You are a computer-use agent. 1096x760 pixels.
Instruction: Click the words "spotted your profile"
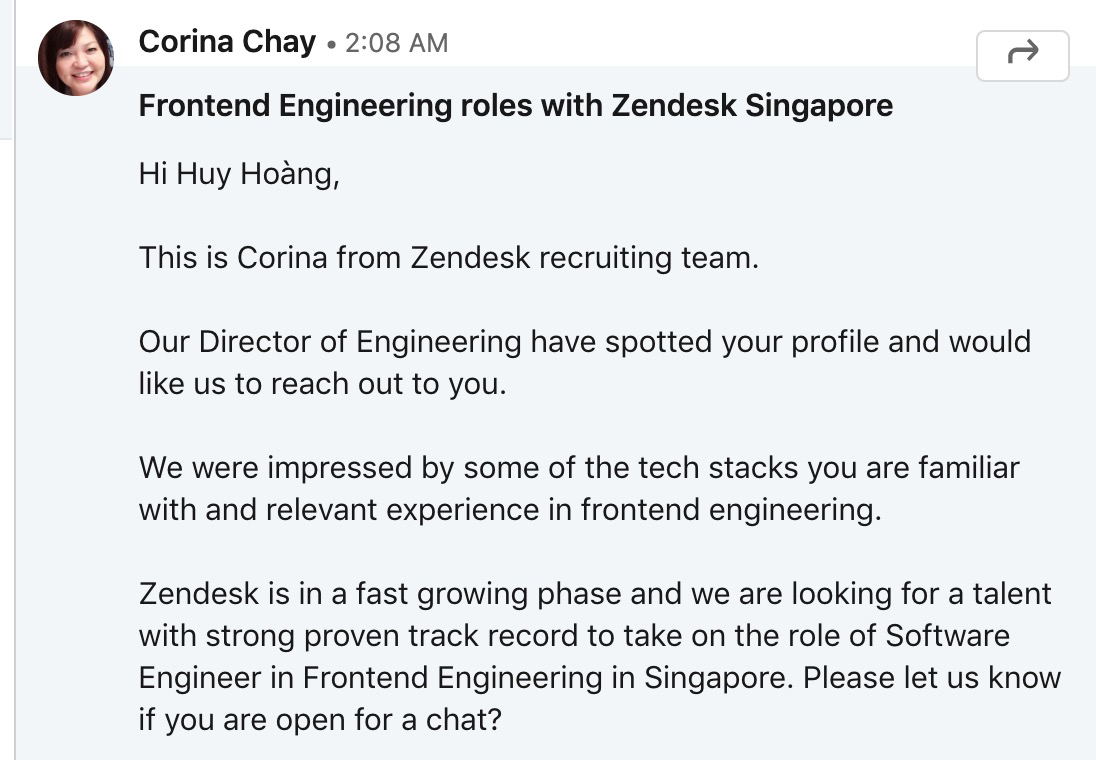(x=740, y=342)
